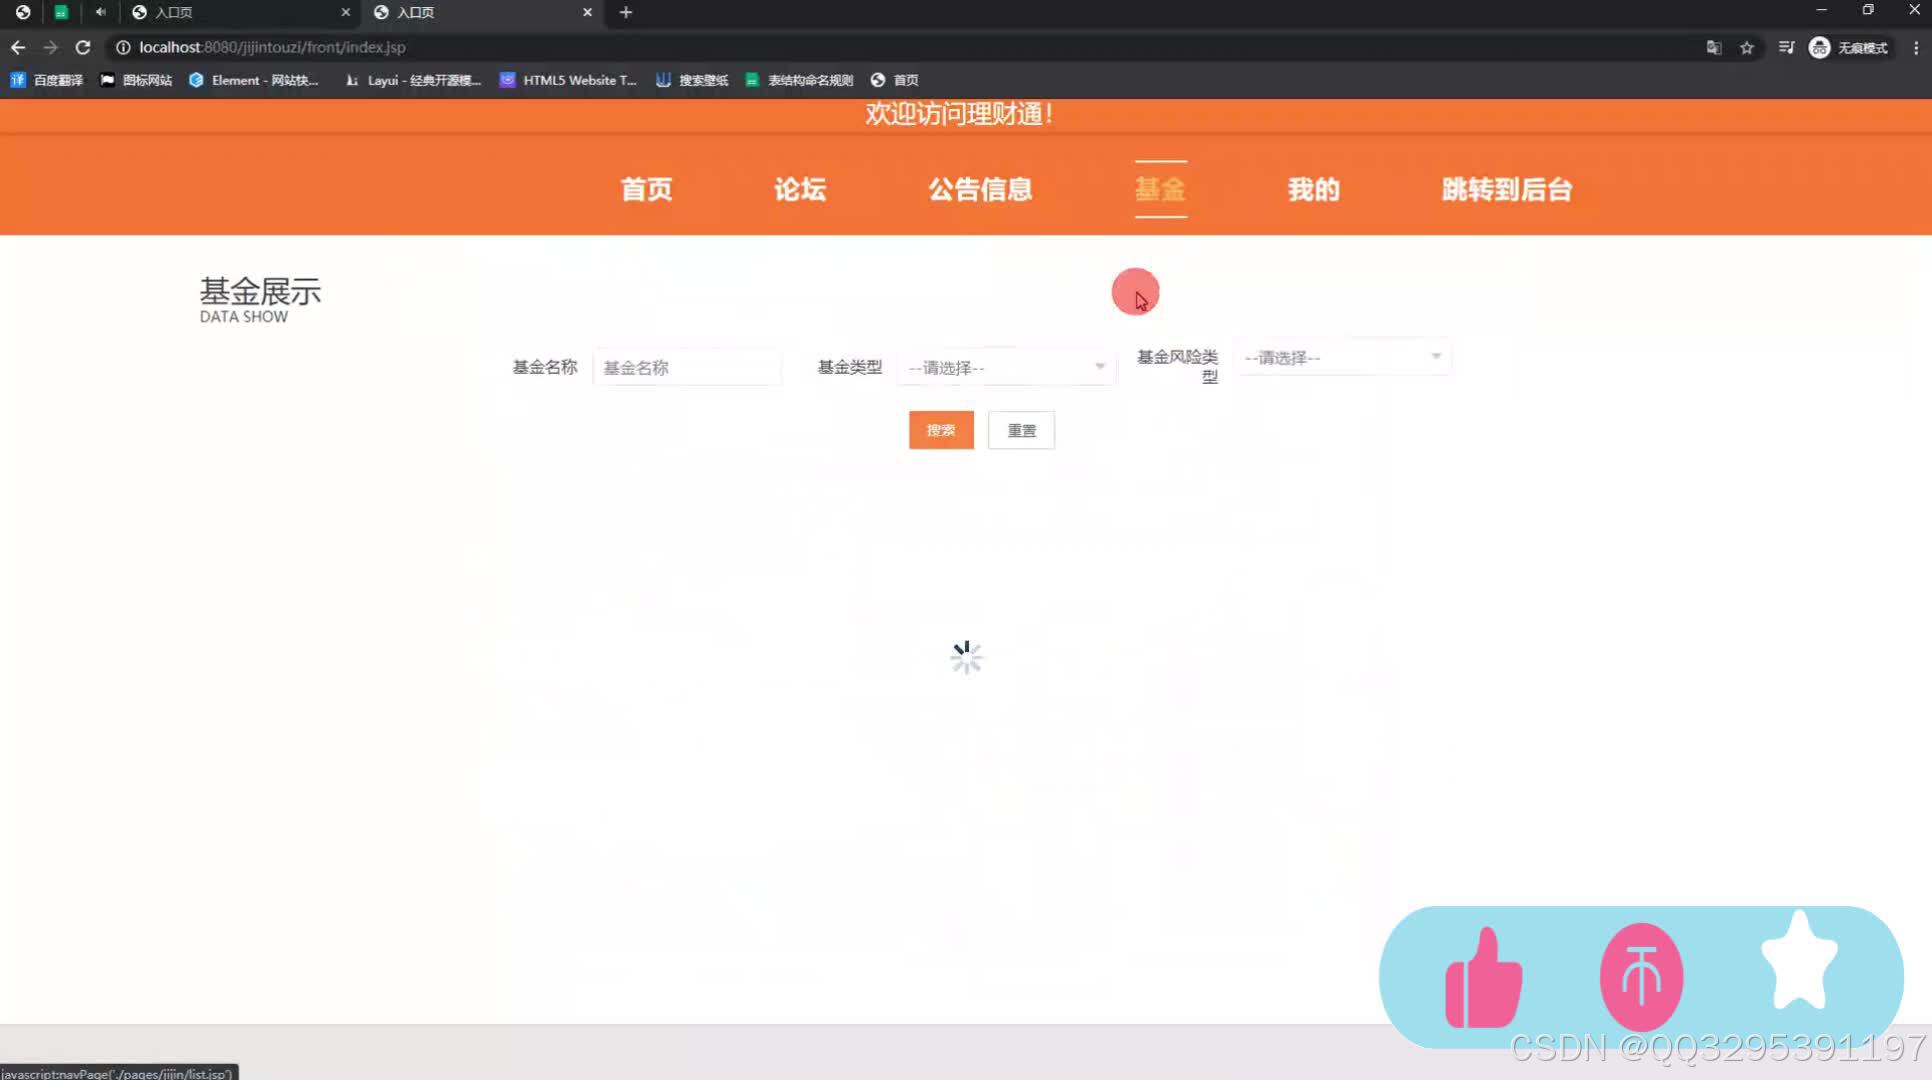1932x1080 pixels.
Task: Click the thumbs-up like icon
Action: point(1484,978)
